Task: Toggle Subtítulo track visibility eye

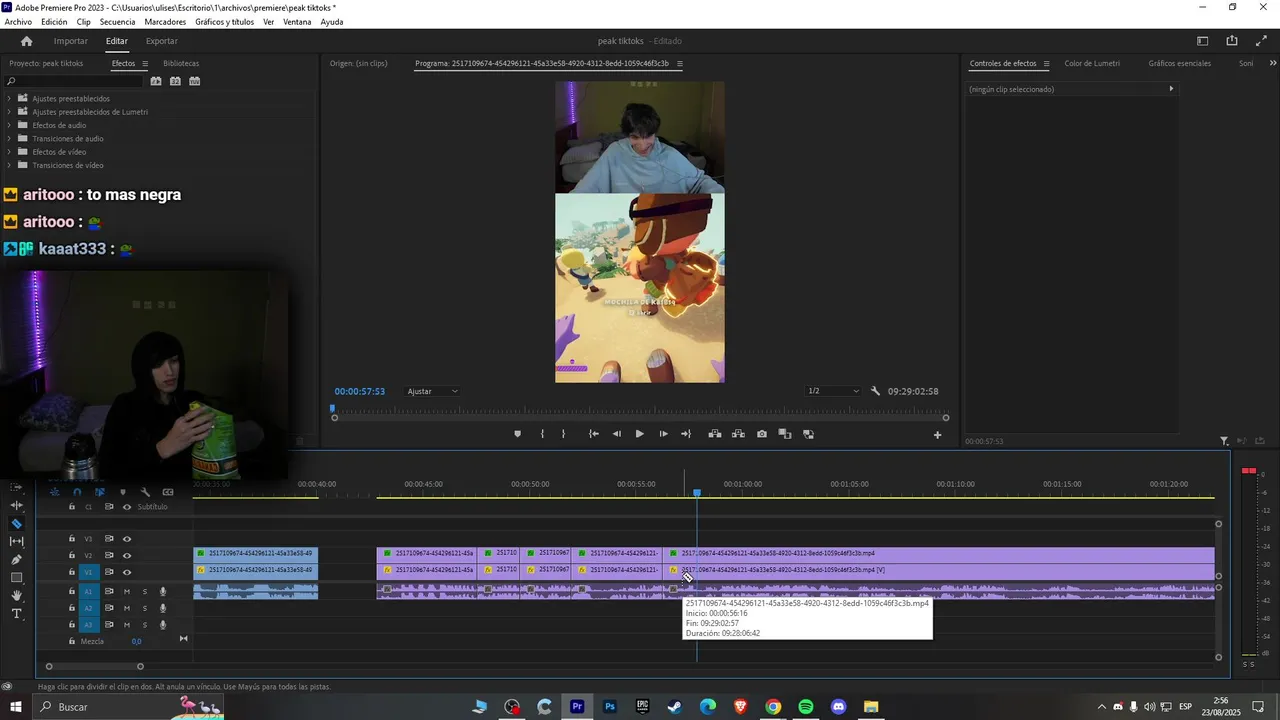Action: coord(127,507)
